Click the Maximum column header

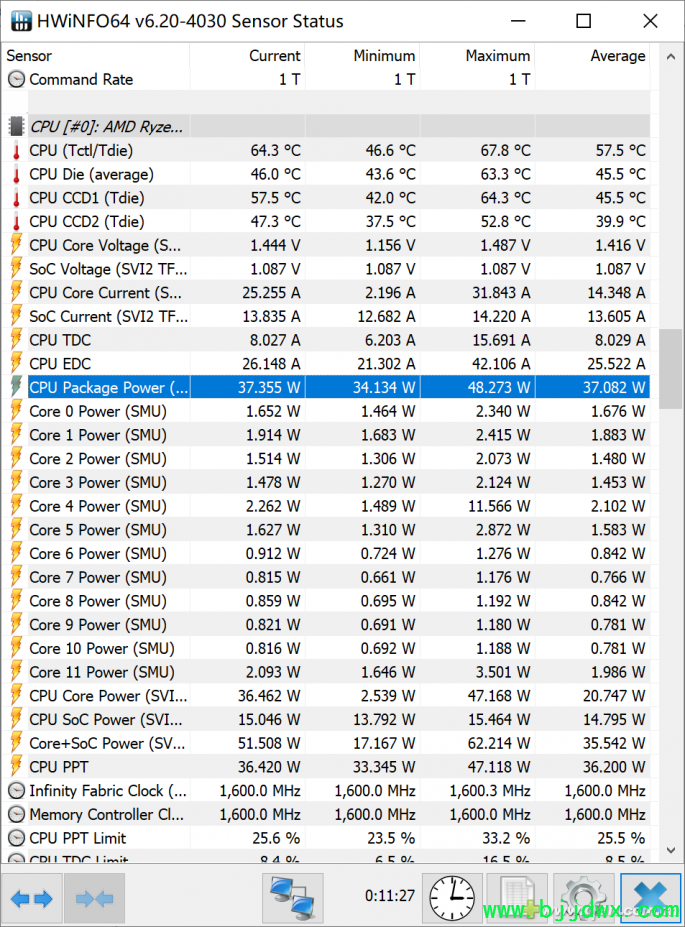478,56
